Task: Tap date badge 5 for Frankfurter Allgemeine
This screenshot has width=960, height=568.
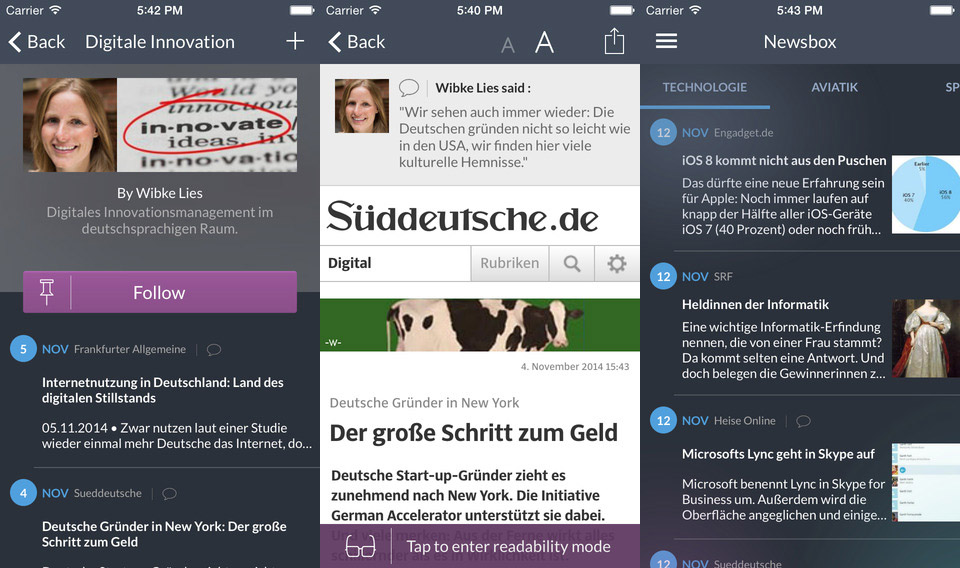Action: 23,349
